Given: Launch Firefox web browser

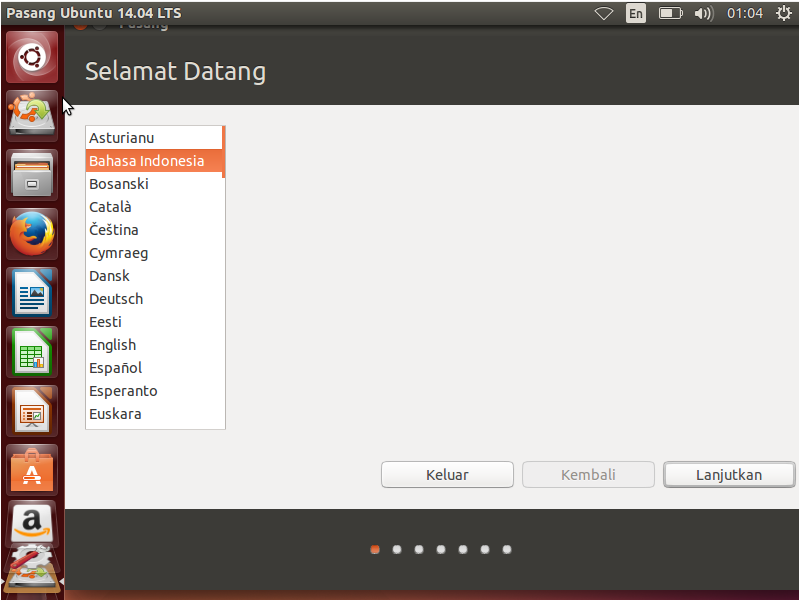Looking at the screenshot, I should [32, 234].
